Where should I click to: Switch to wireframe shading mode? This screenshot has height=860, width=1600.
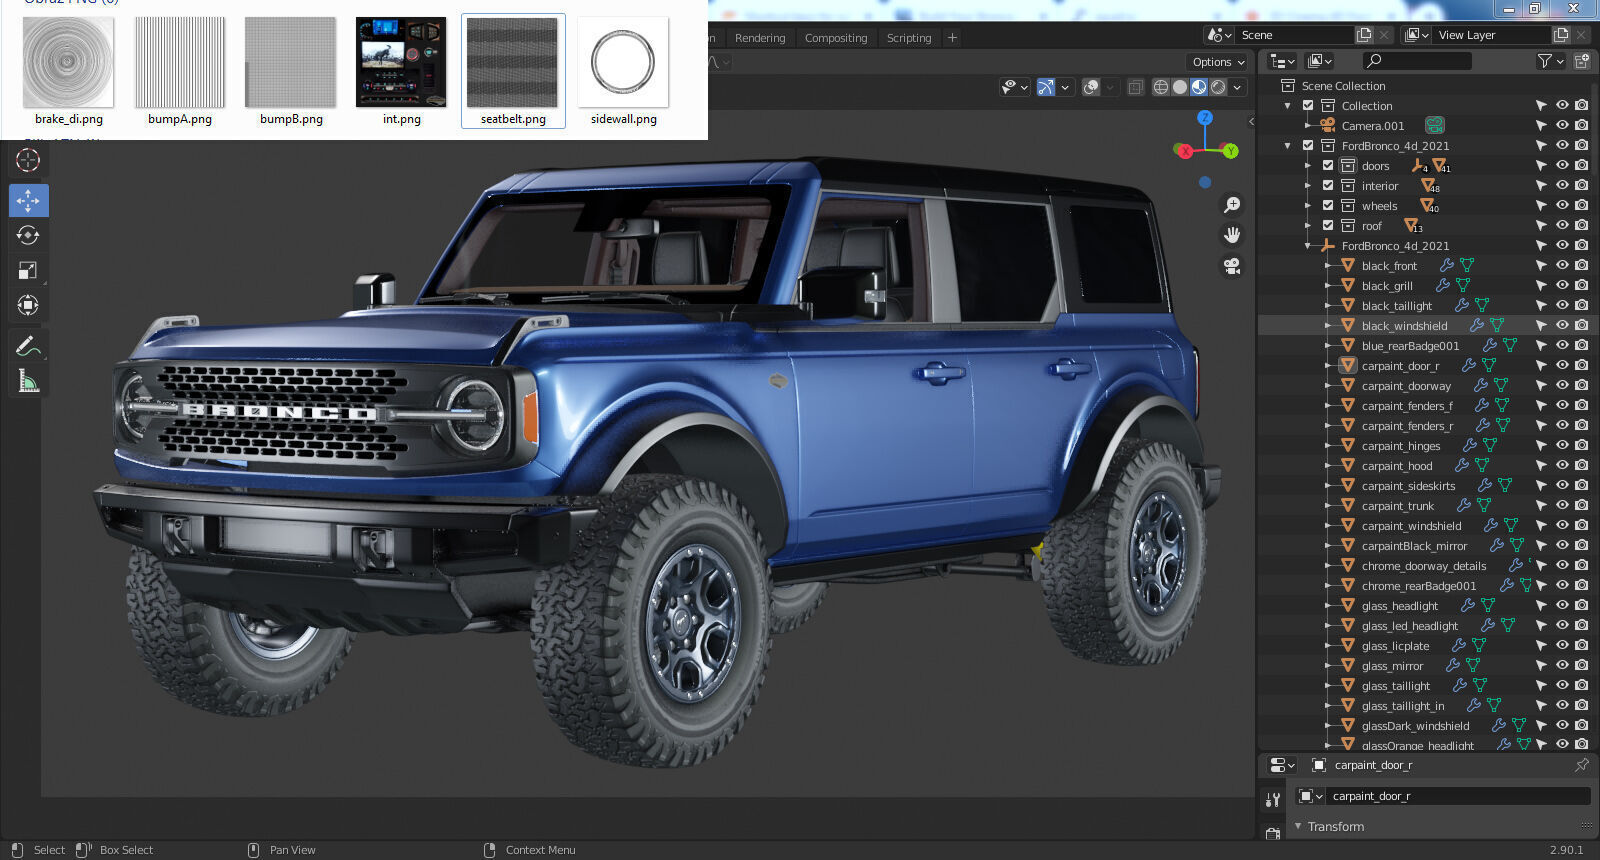[x=1161, y=88]
